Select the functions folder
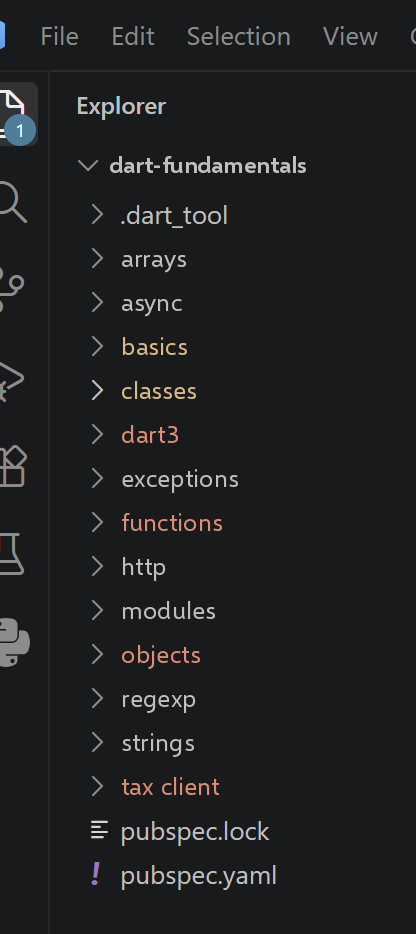The width and height of the screenshot is (416, 934). [x=172, y=523]
